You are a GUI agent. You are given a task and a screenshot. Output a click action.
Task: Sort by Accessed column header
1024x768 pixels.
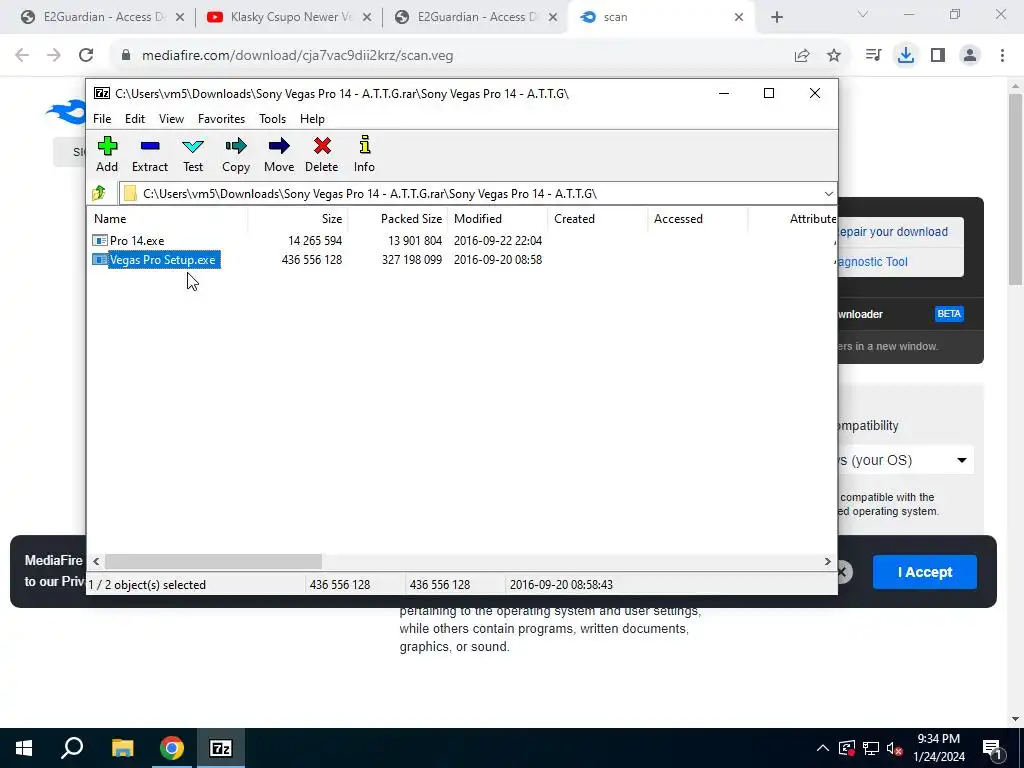697,219
